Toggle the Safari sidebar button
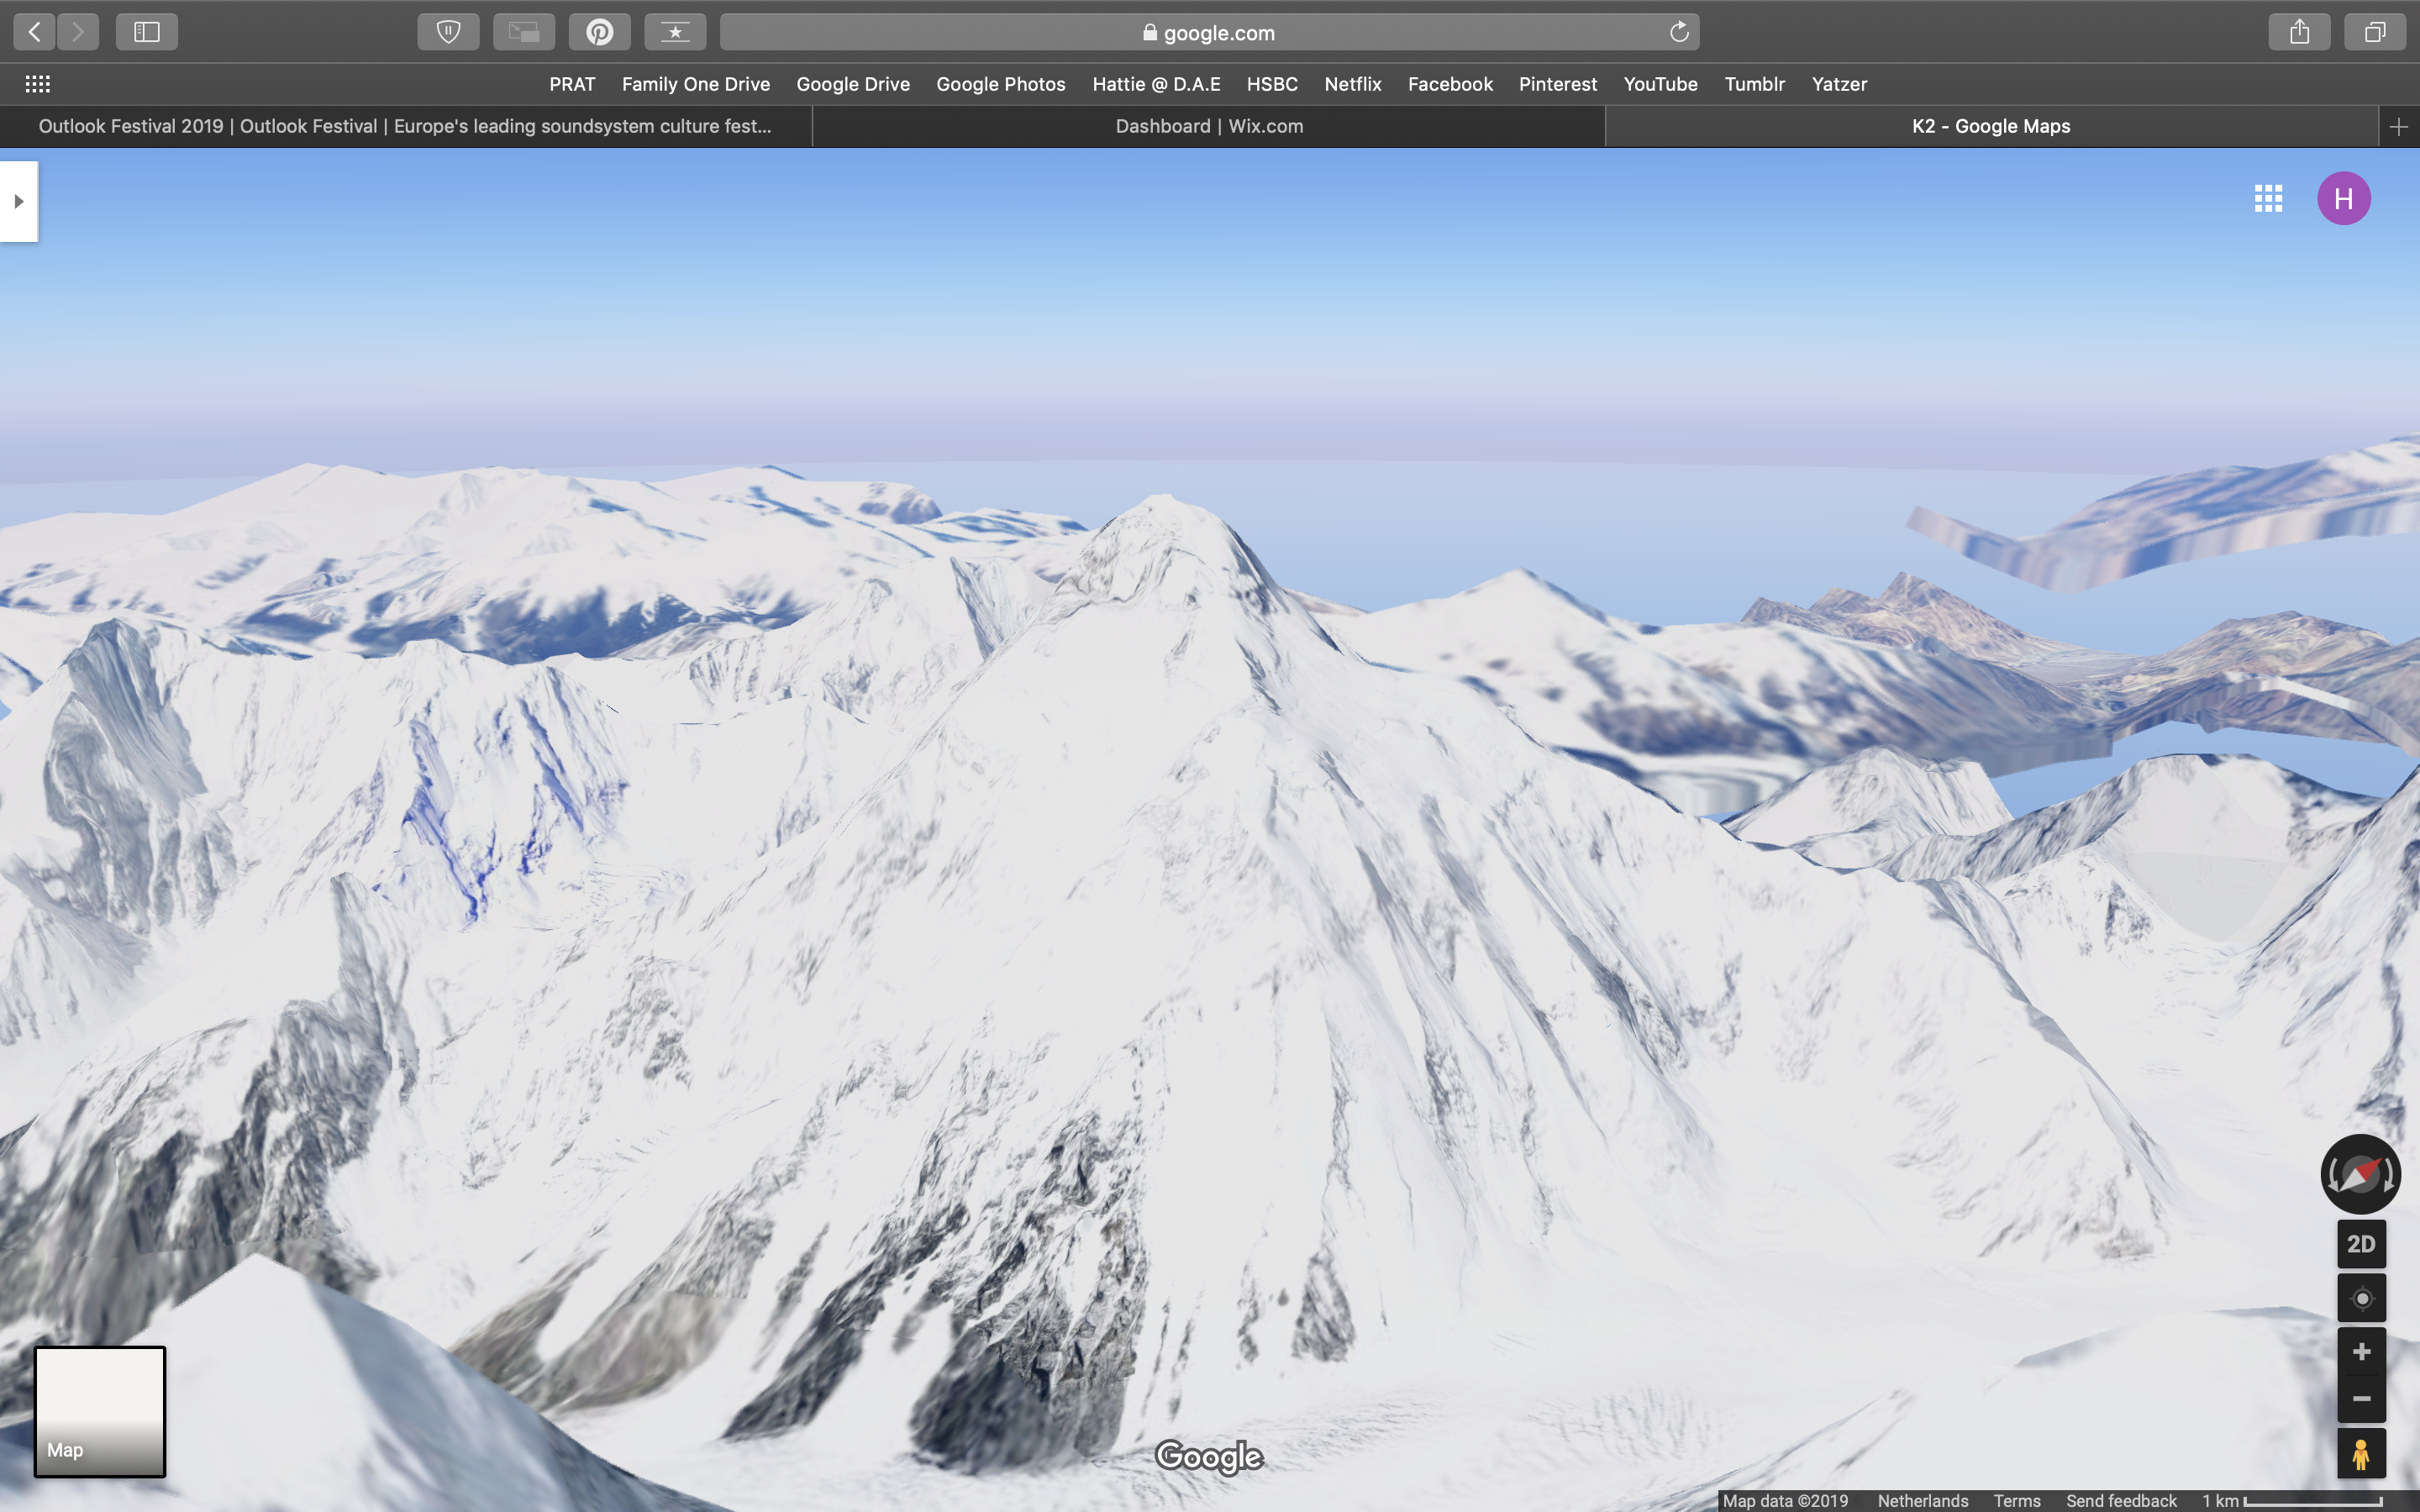This screenshot has height=1512, width=2420. point(146,32)
